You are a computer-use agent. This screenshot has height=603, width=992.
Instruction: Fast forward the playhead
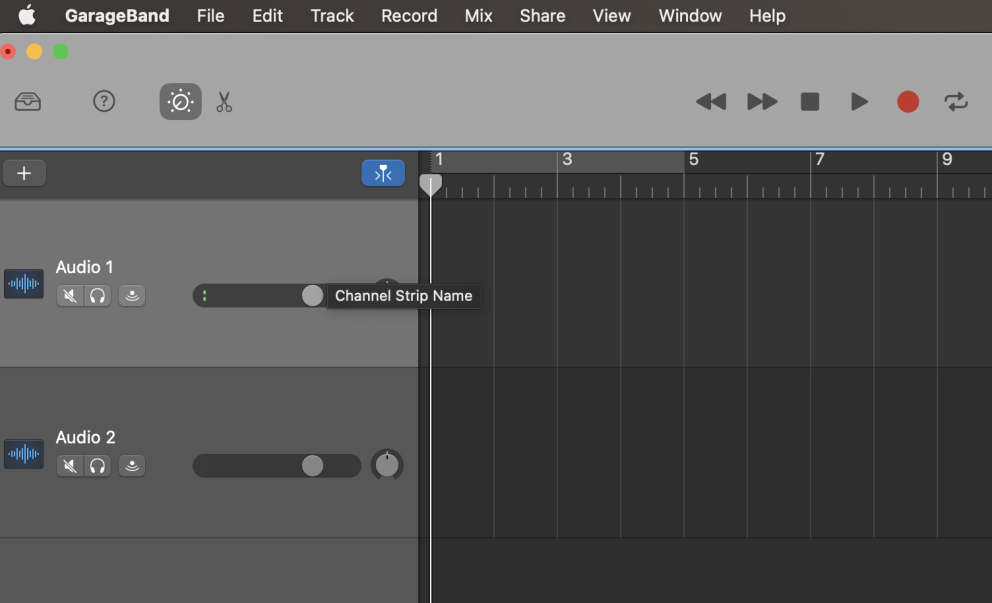coord(762,101)
